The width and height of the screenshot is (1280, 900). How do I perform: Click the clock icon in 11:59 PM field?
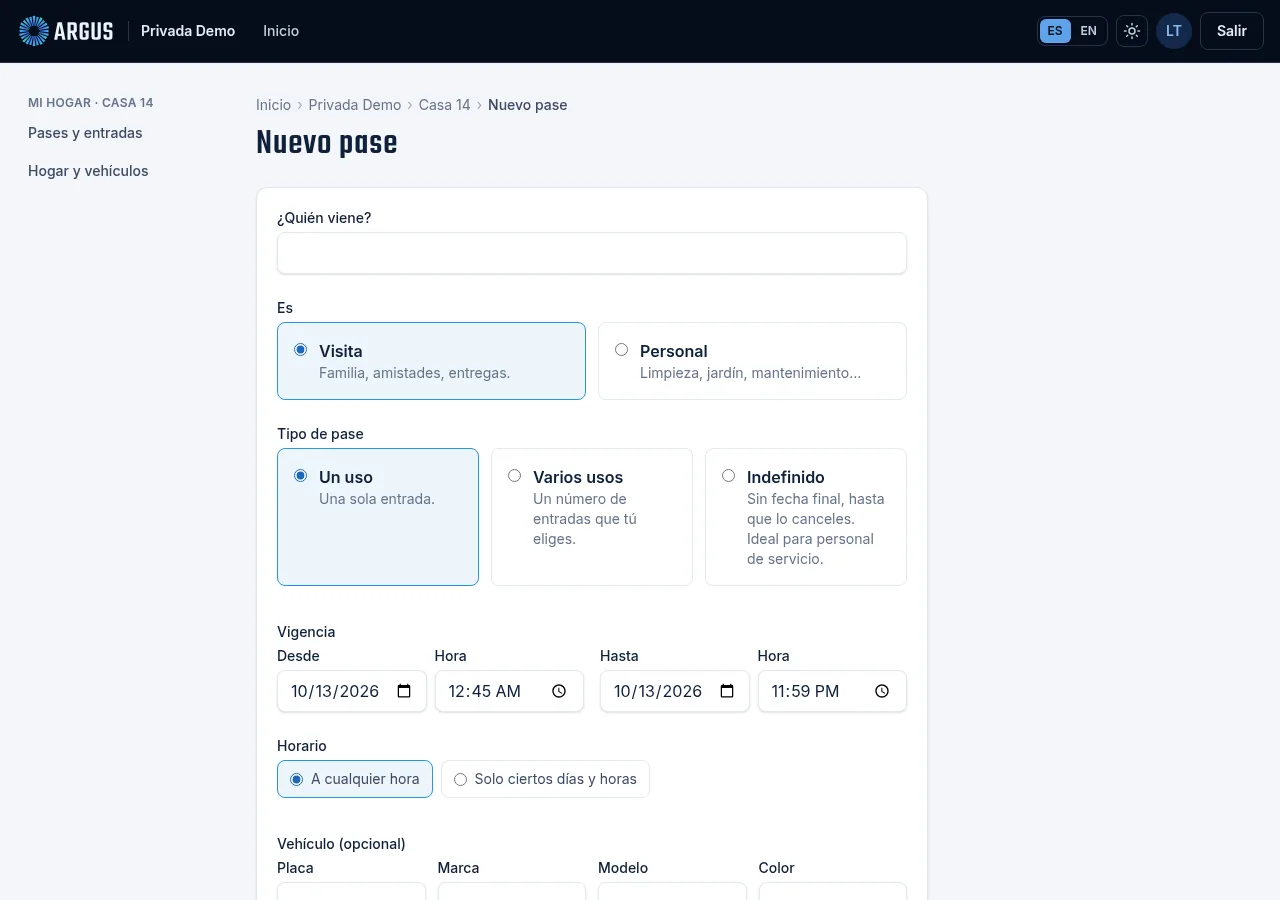click(x=882, y=691)
